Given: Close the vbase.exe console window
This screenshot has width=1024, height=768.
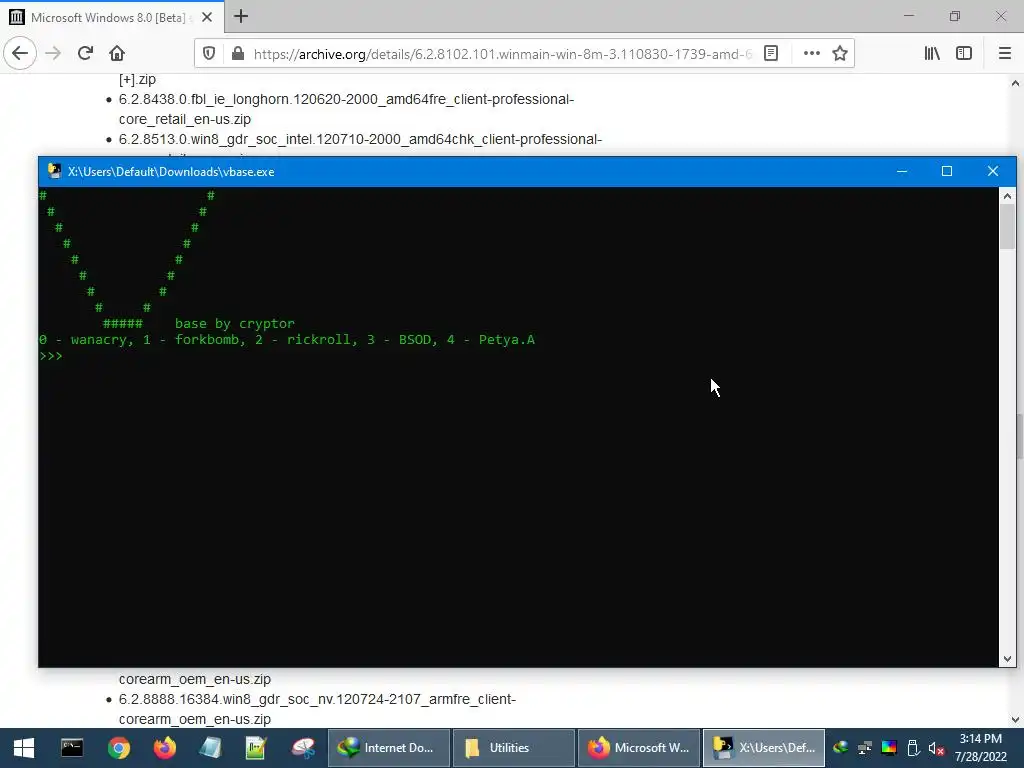Looking at the screenshot, I should click(993, 171).
